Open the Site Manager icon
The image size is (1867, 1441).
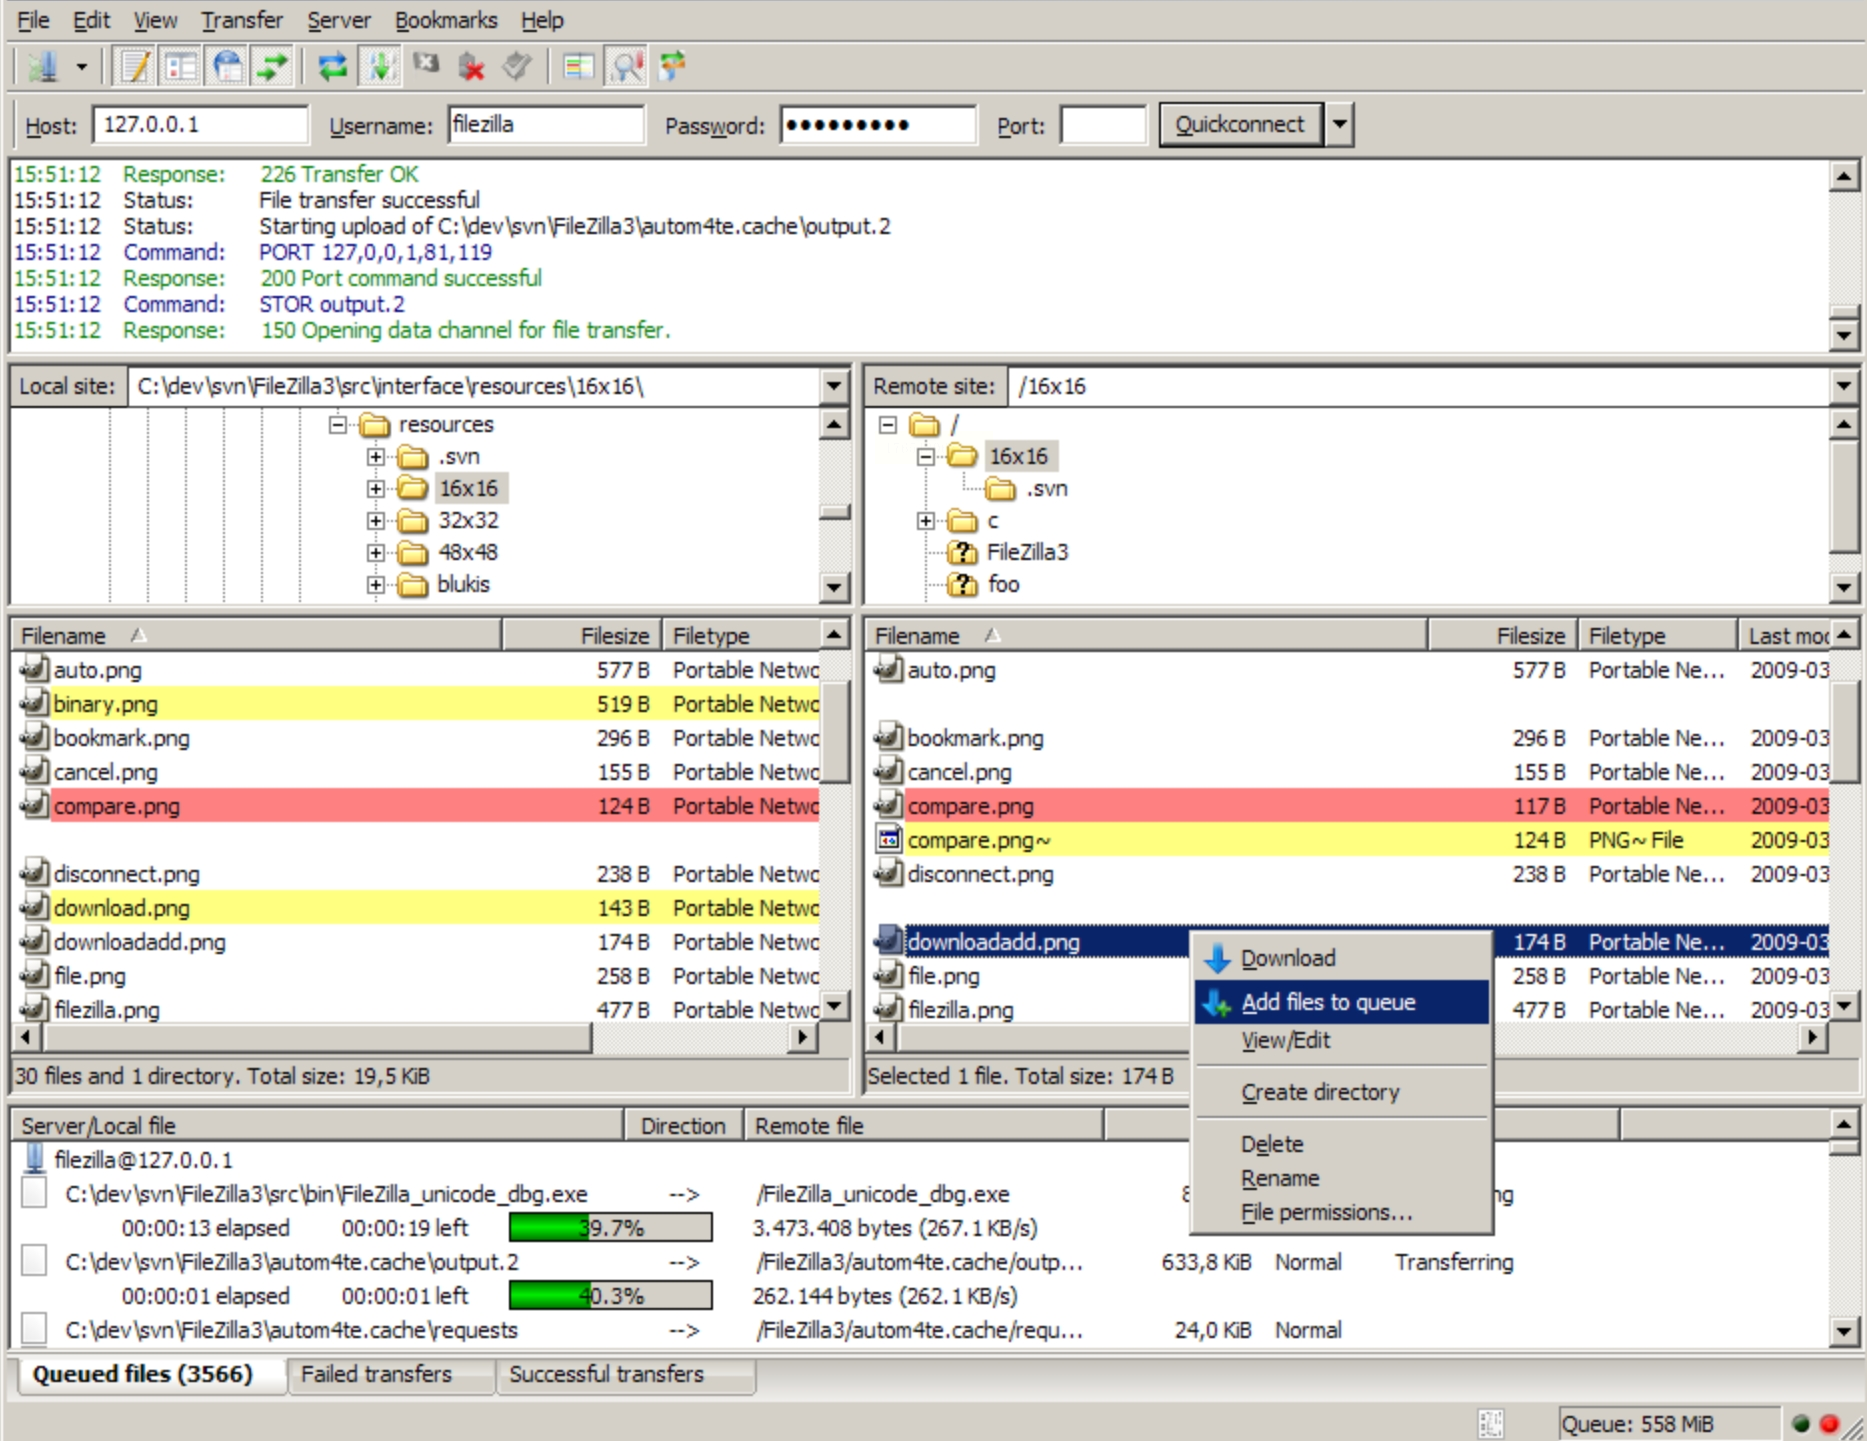pos(42,67)
